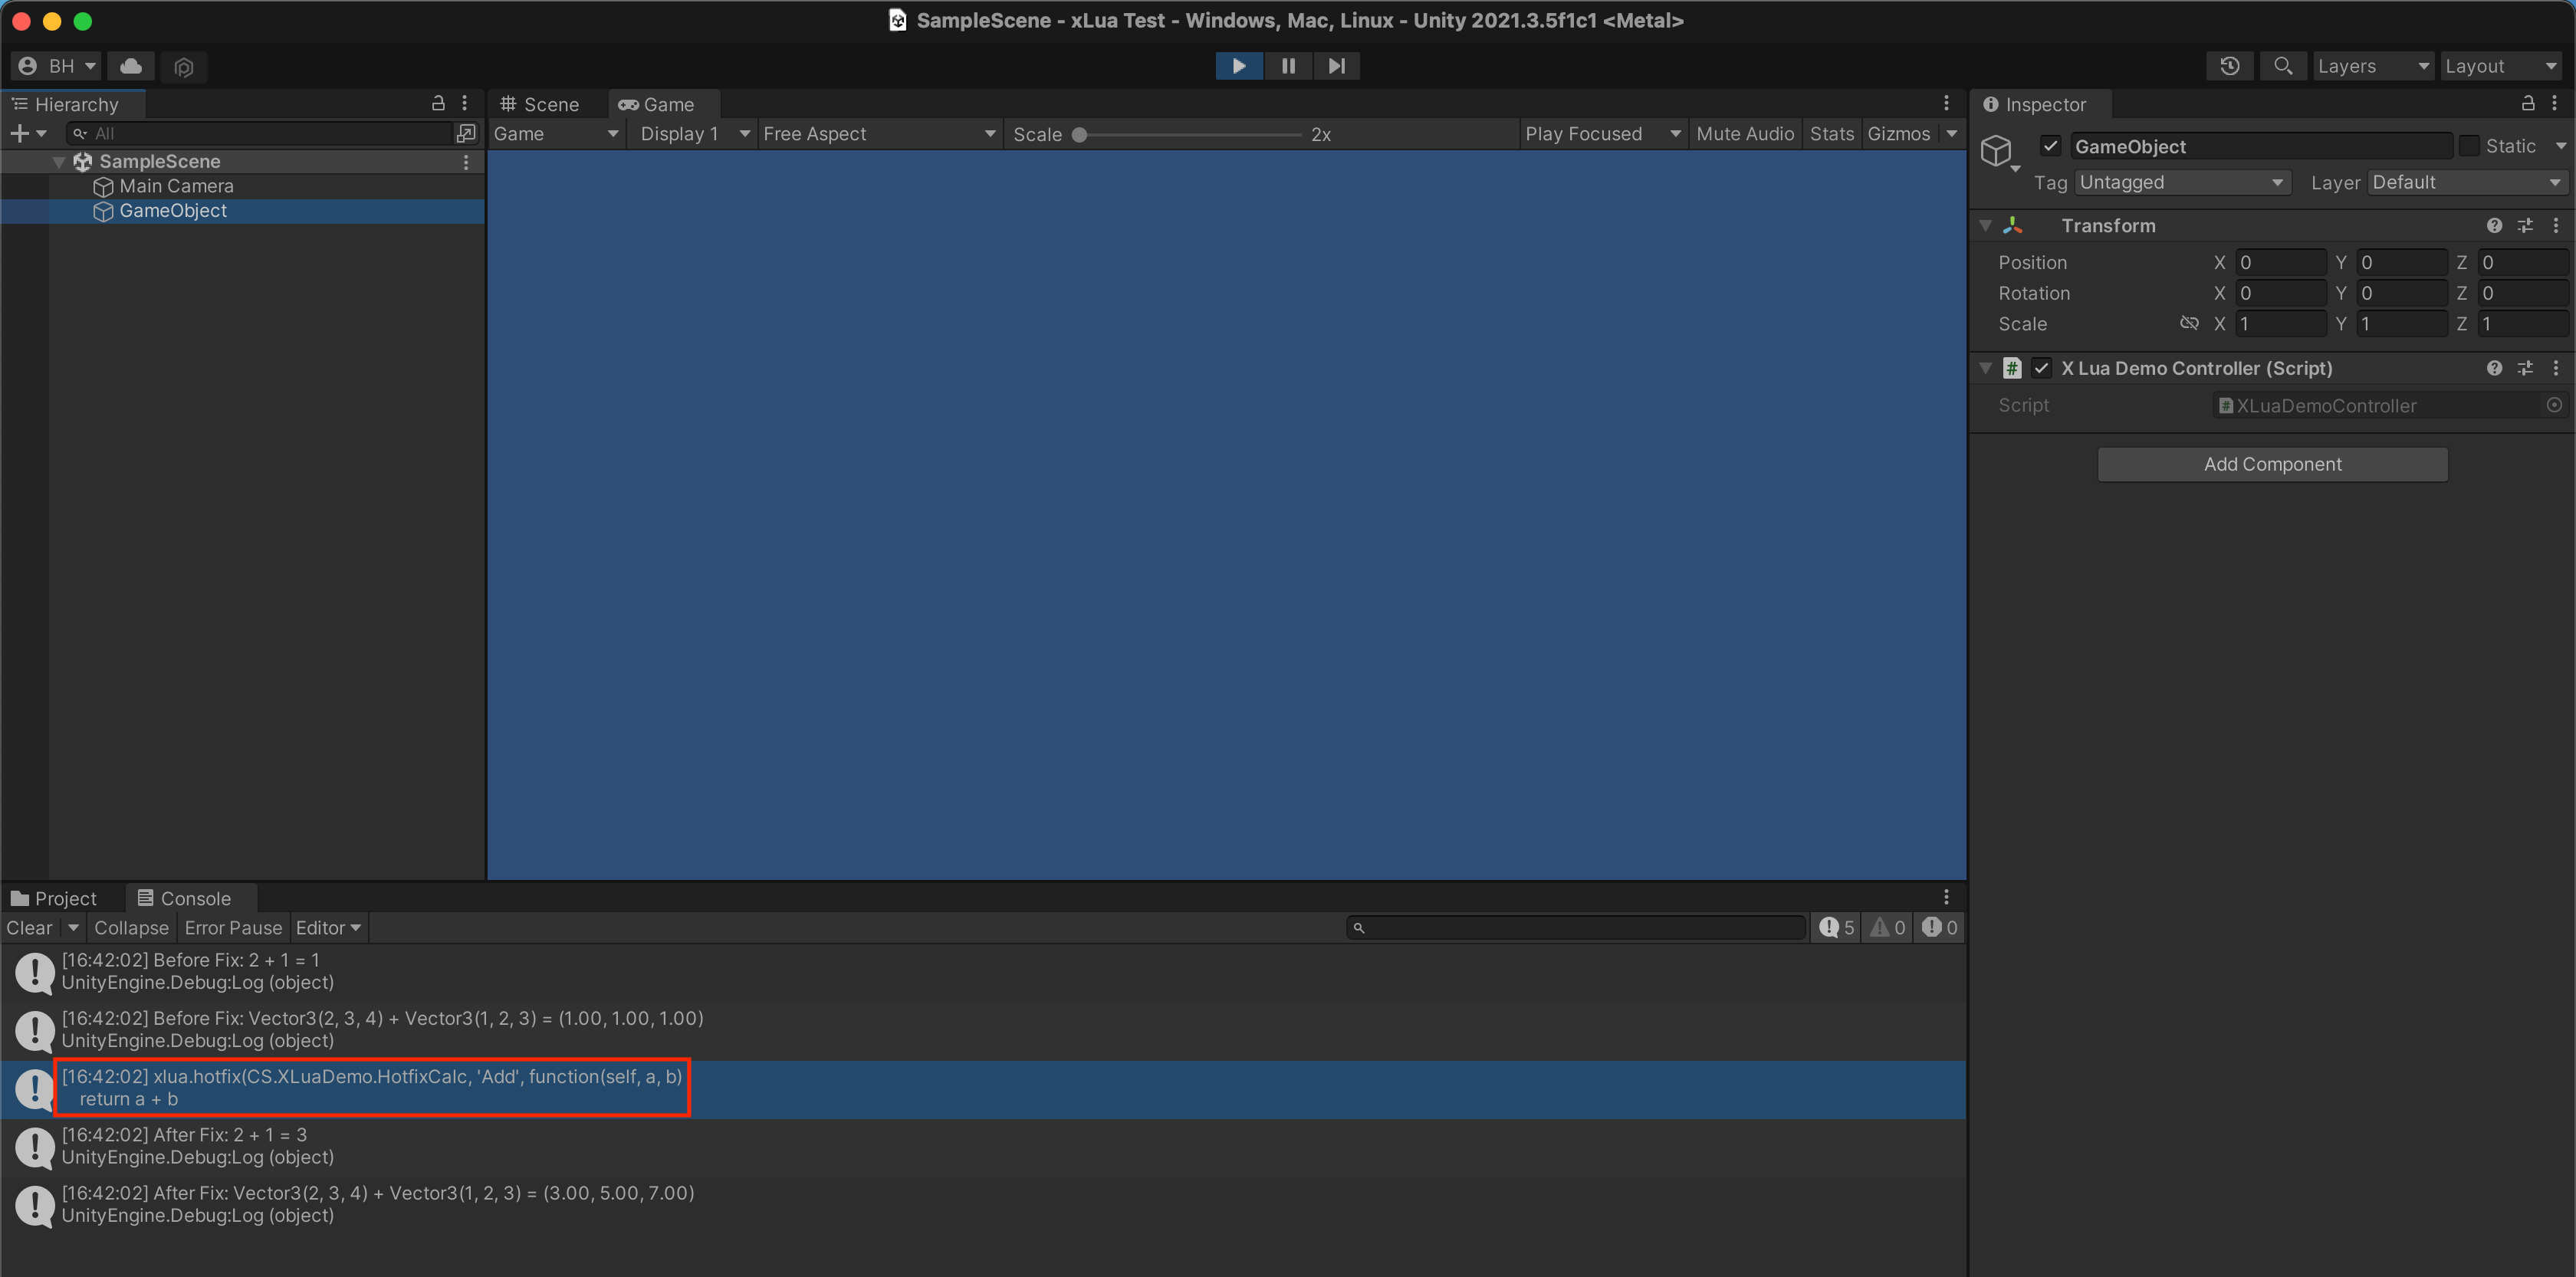Image resolution: width=2576 pixels, height=1277 pixels.
Task: Open the Layers dropdown
Action: click(x=2371, y=66)
